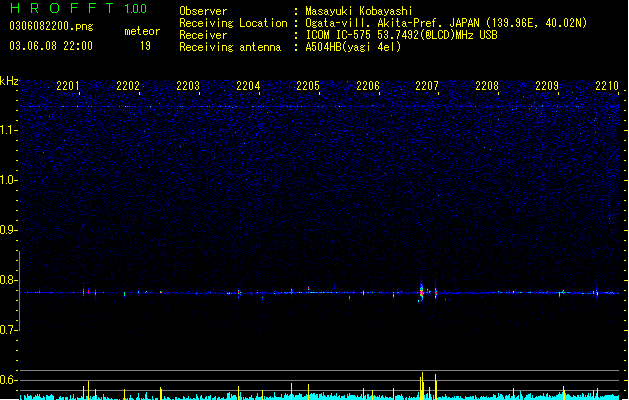Click the 0.9 frequency axis label
This screenshot has height=400, width=629.
point(8,230)
